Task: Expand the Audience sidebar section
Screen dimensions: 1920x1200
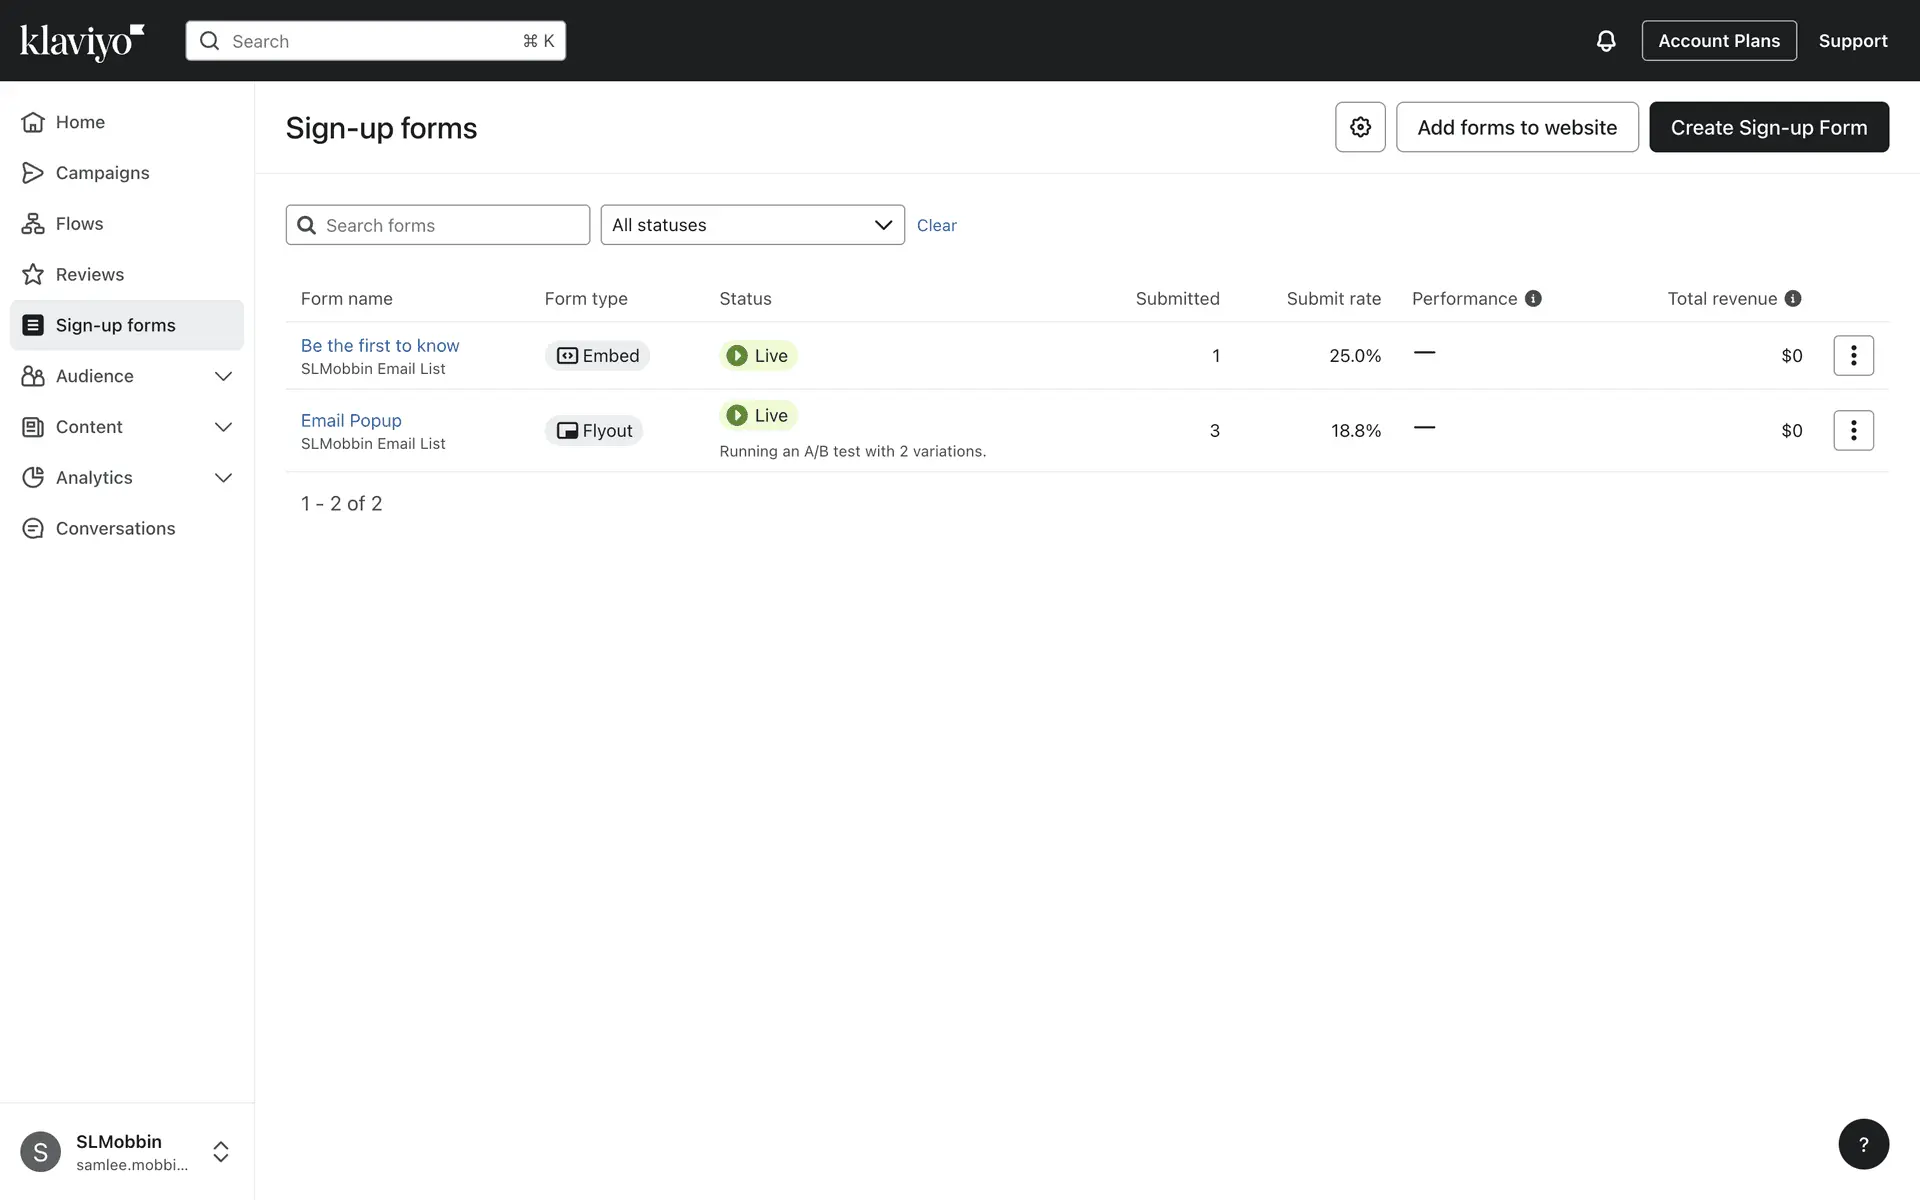Action: [223, 376]
